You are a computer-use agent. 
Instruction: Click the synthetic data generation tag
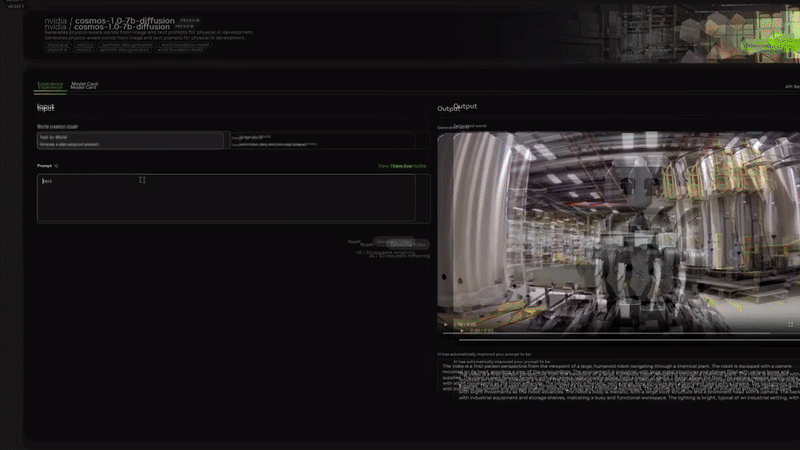(x=124, y=45)
